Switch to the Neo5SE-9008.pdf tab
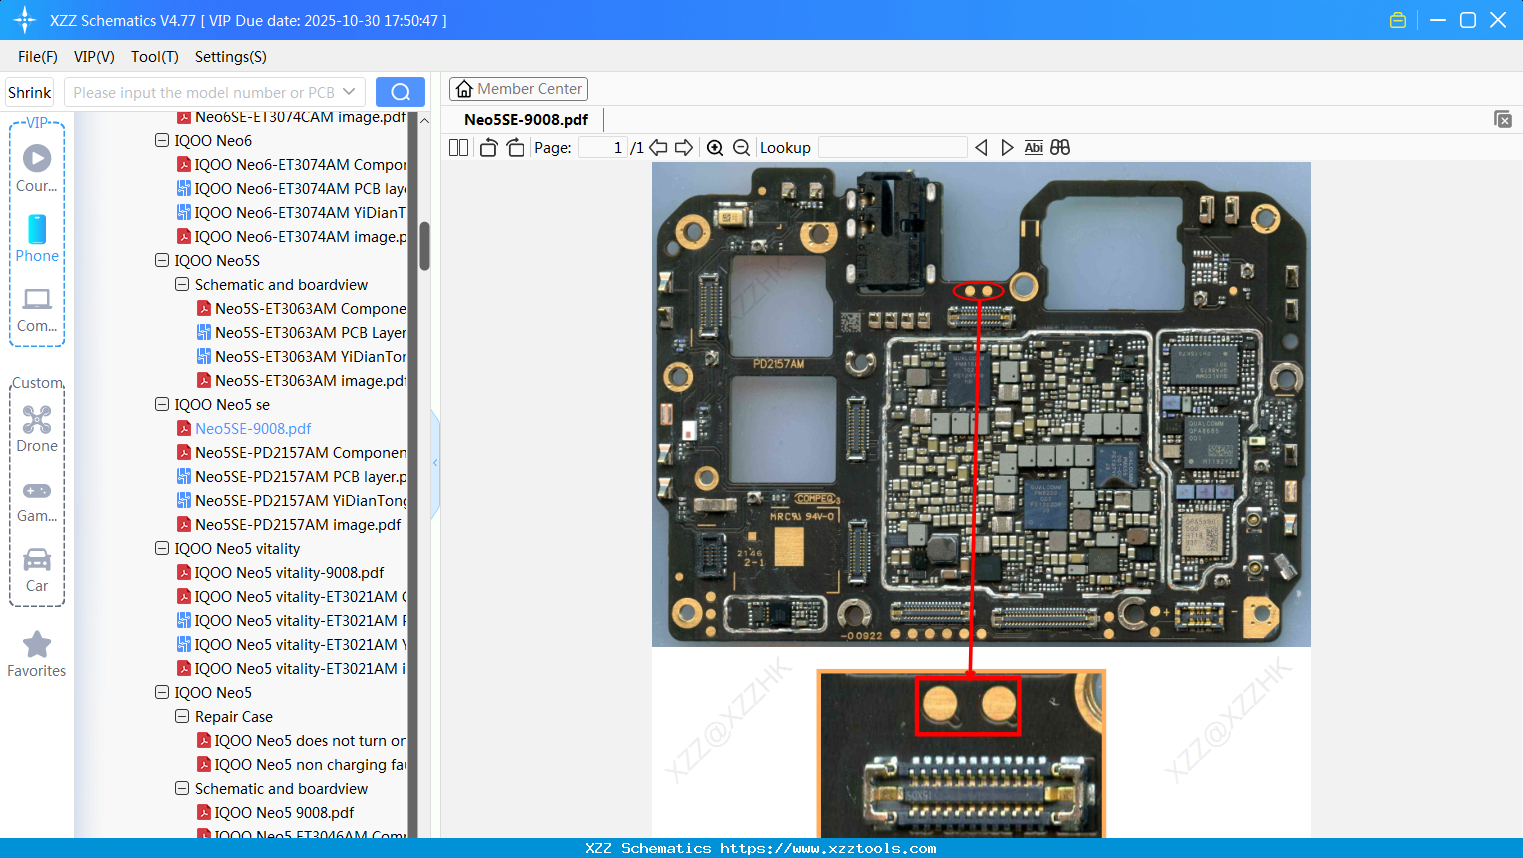This screenshot has height=858, width=1523. 526,119
